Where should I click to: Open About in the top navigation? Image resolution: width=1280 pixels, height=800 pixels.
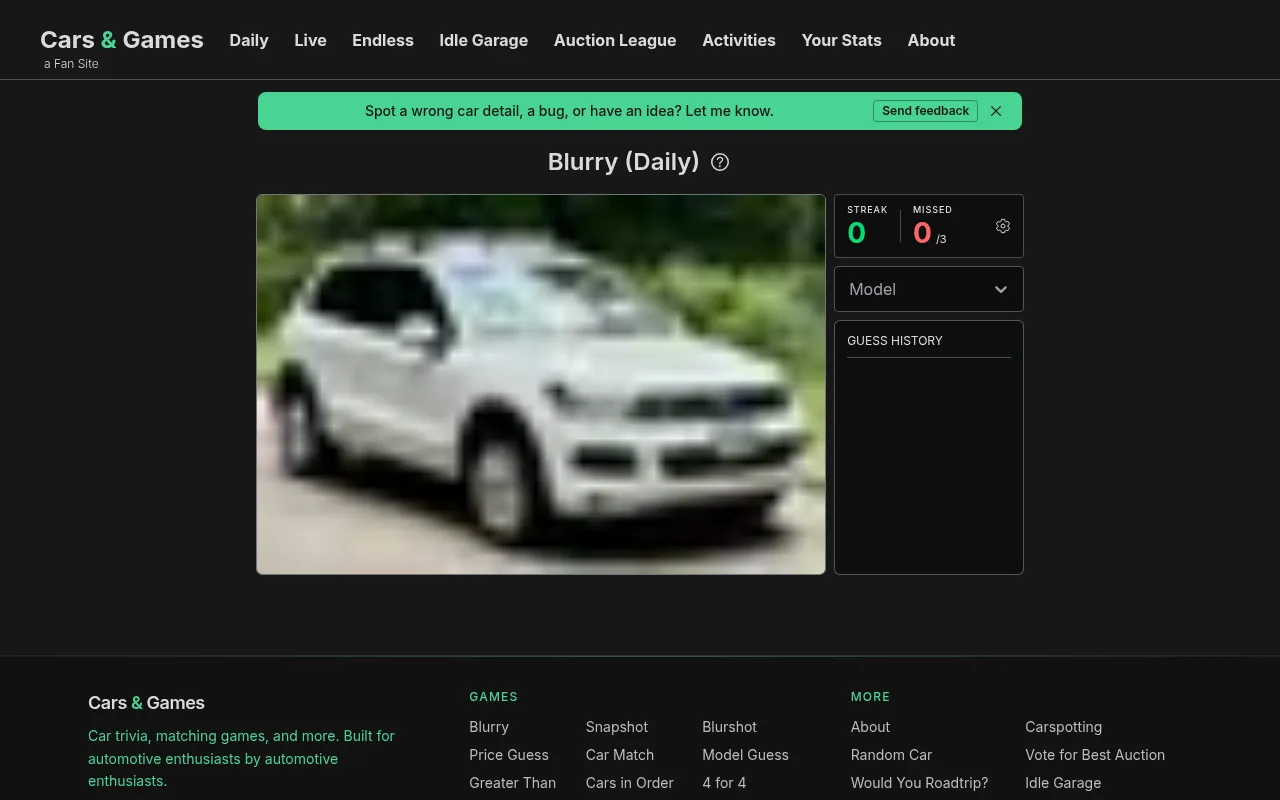(931, 40)
